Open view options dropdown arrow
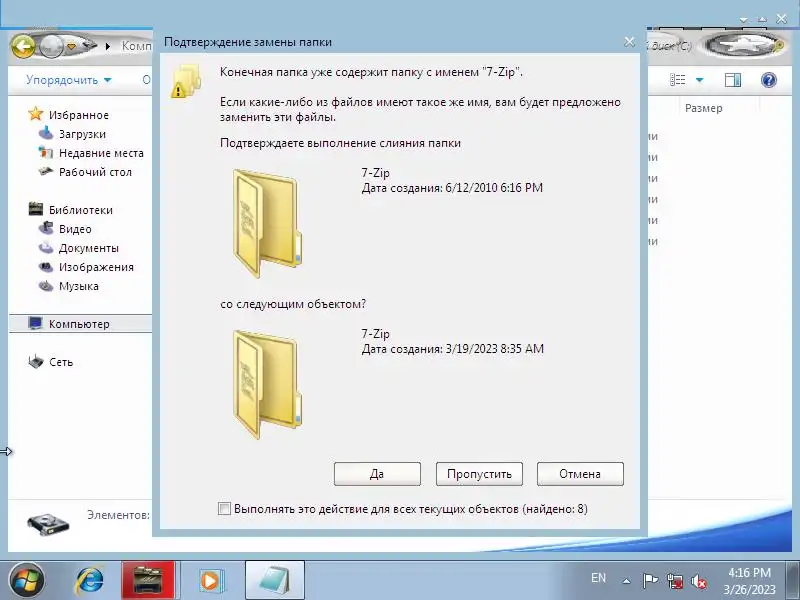 699,80
